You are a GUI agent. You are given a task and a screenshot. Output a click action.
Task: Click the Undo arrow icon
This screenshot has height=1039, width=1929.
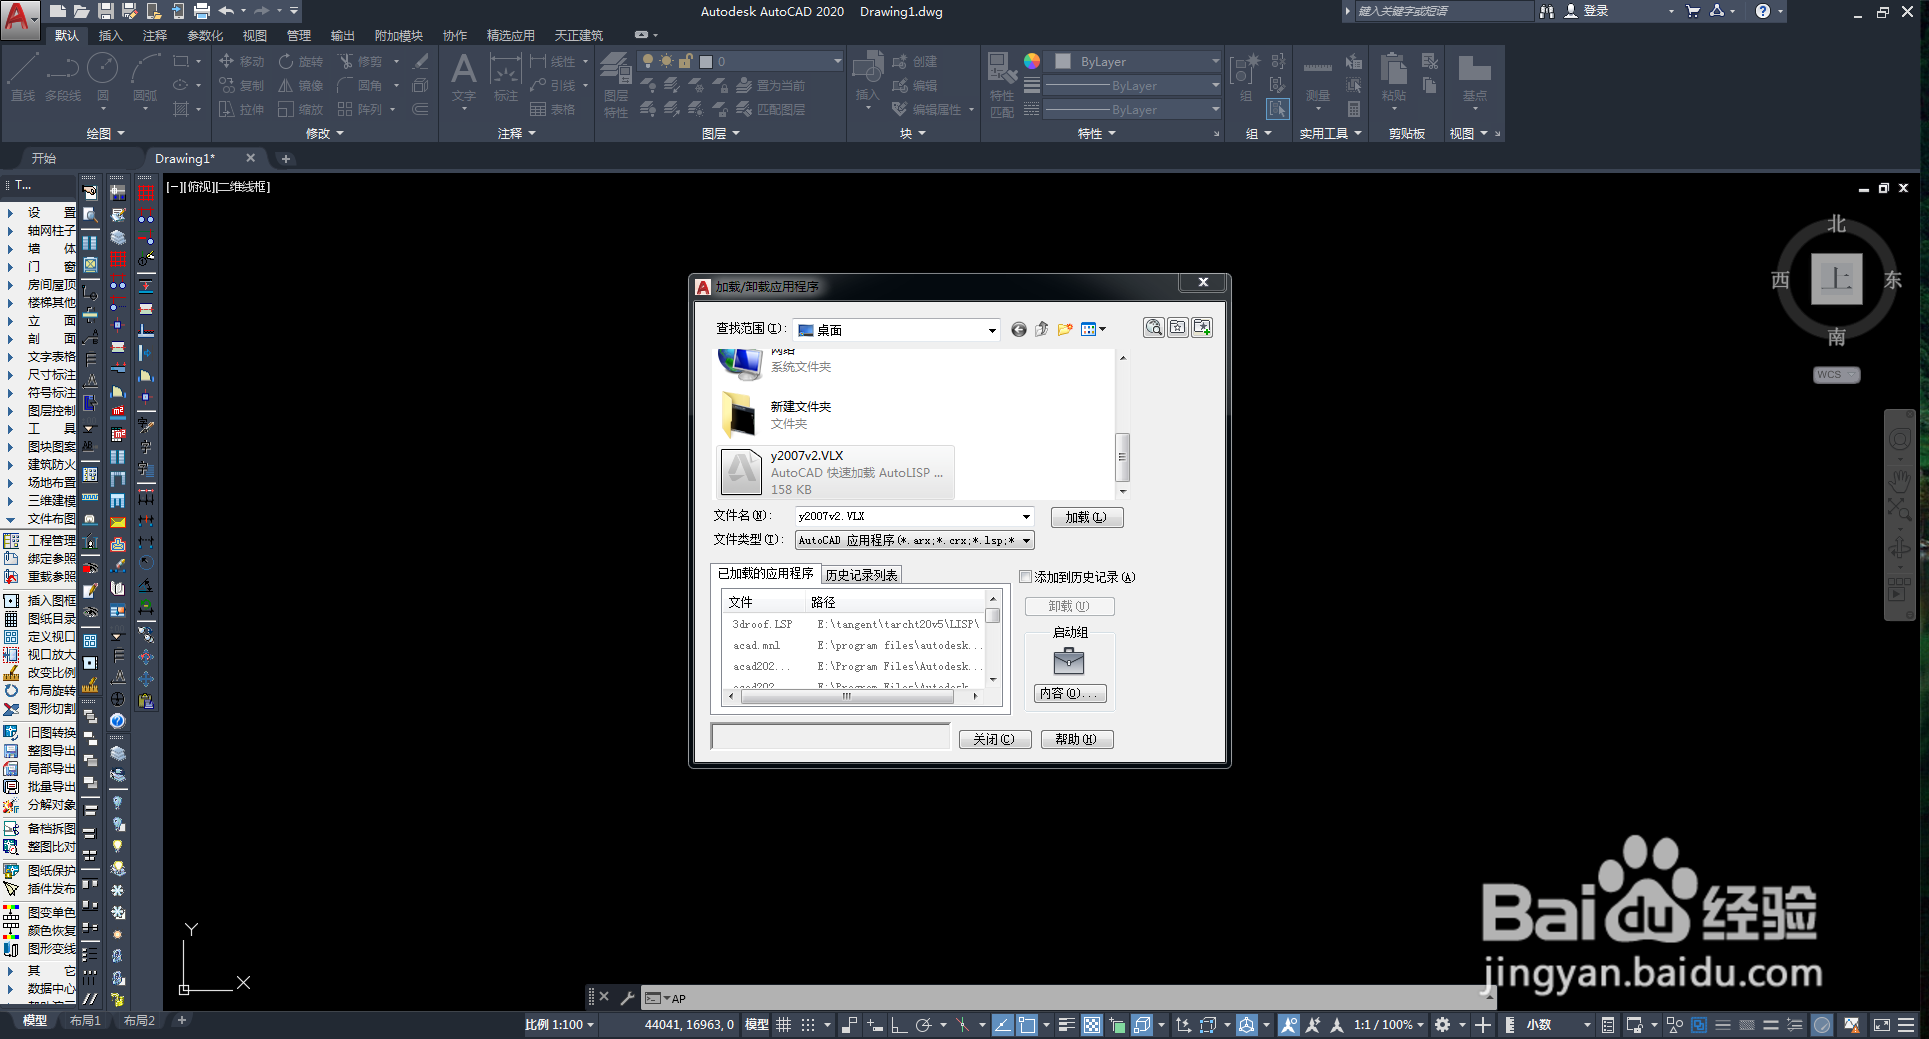tap(226, 11)
